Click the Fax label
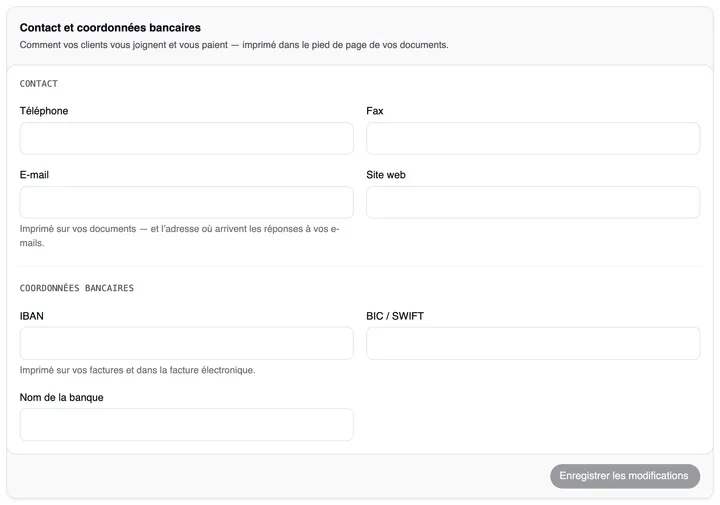 [375, 111]
